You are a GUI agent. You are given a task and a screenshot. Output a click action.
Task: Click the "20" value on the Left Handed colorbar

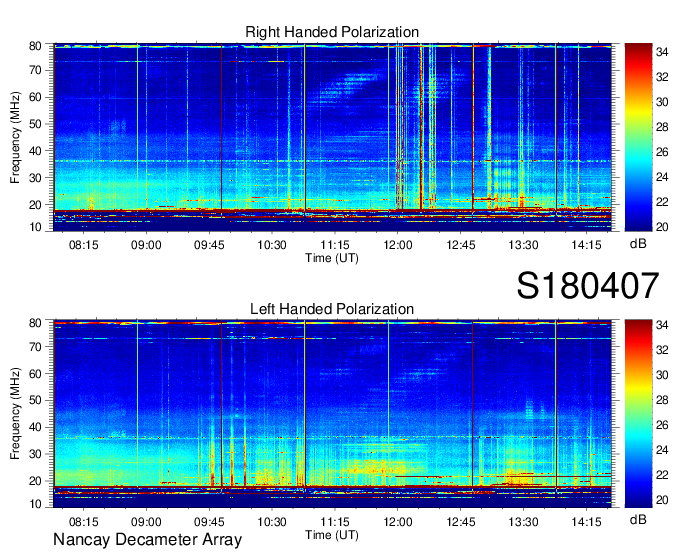pyautogui.click(x=662, y=500)
